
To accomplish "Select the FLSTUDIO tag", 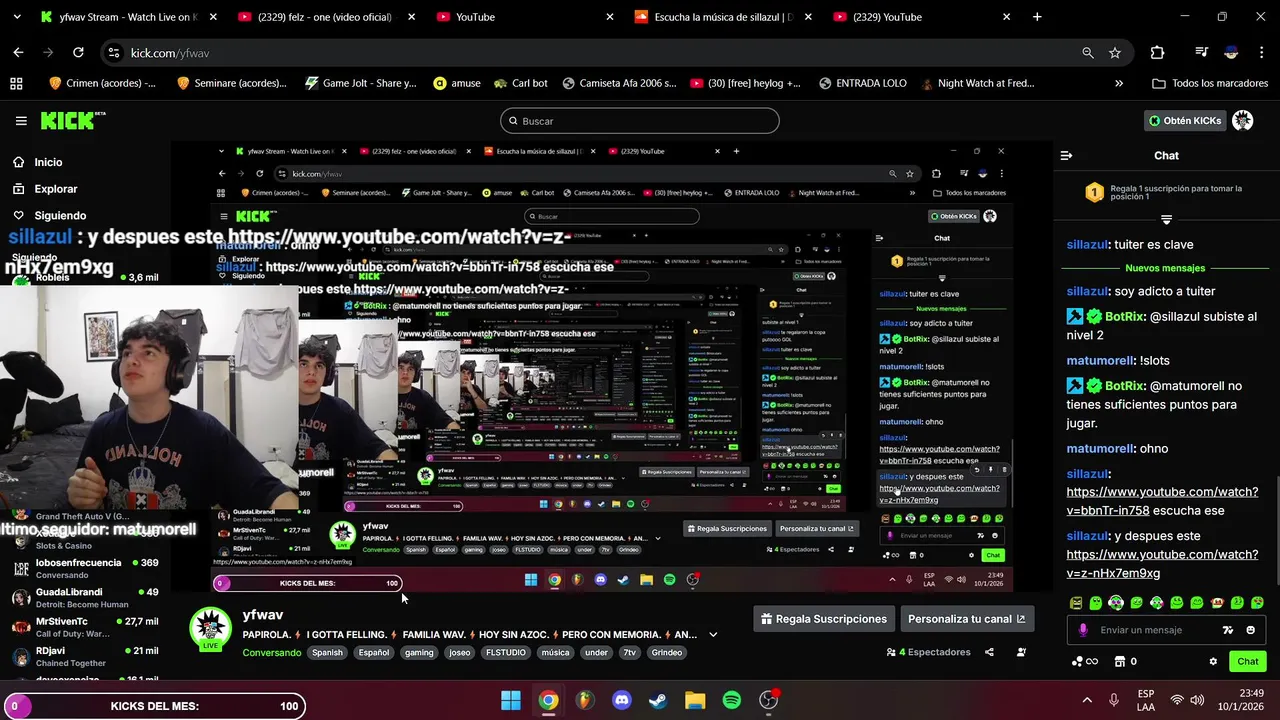I will [x=506, y=652].
